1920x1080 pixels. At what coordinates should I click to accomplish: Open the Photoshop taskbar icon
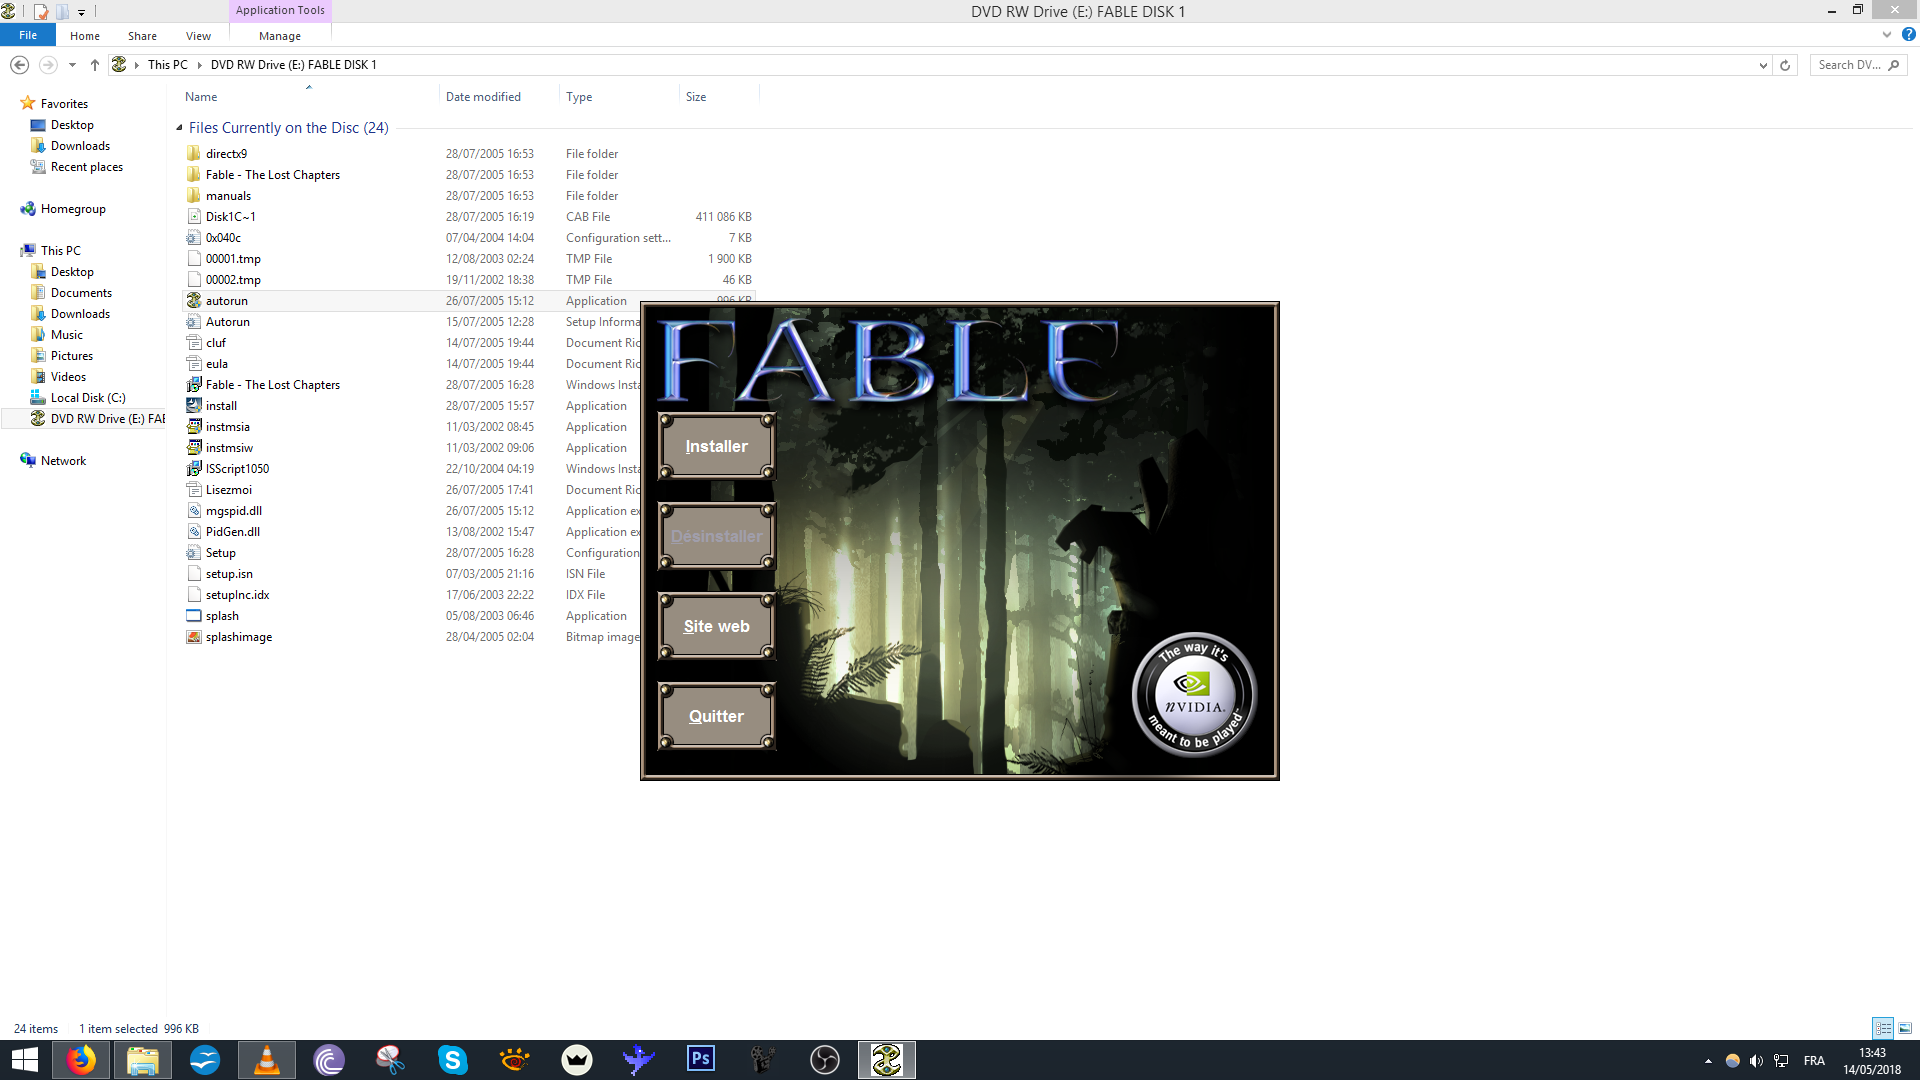[701, 1059]
